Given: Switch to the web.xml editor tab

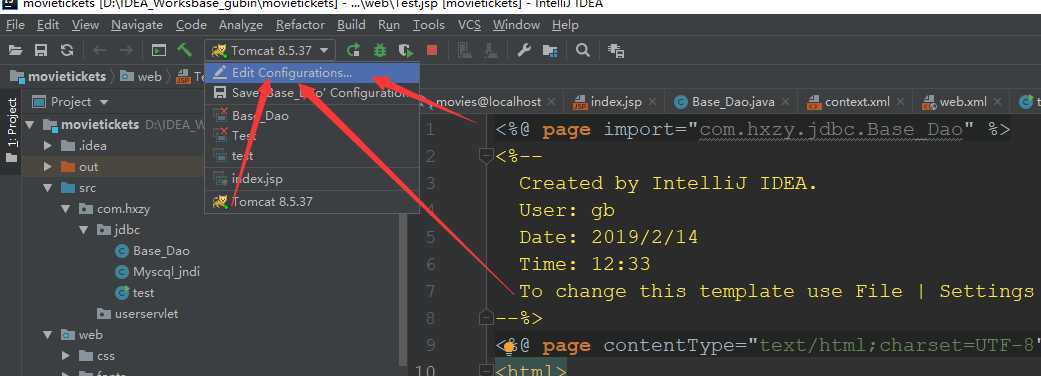Looking at the screenshot, I should [x=961, y=102].
